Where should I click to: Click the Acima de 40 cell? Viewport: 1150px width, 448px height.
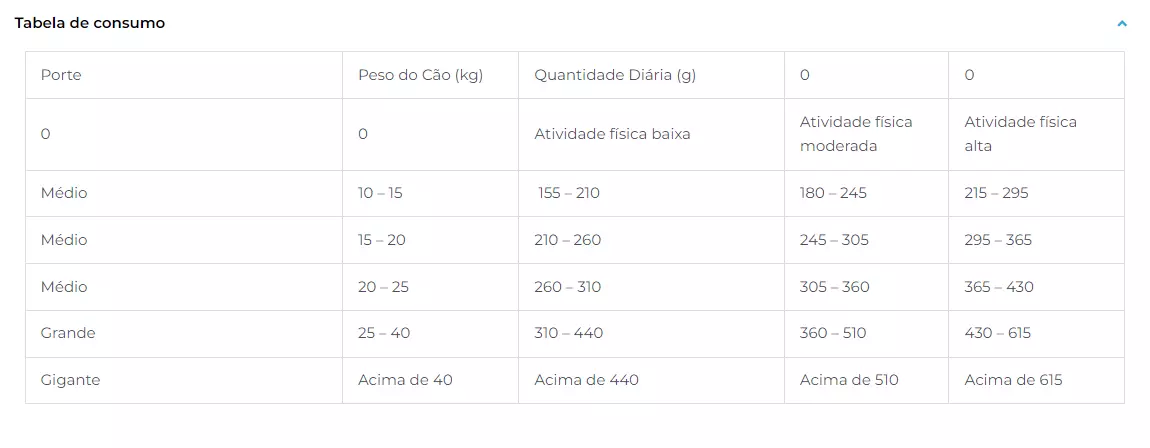(x=431, y=380)
